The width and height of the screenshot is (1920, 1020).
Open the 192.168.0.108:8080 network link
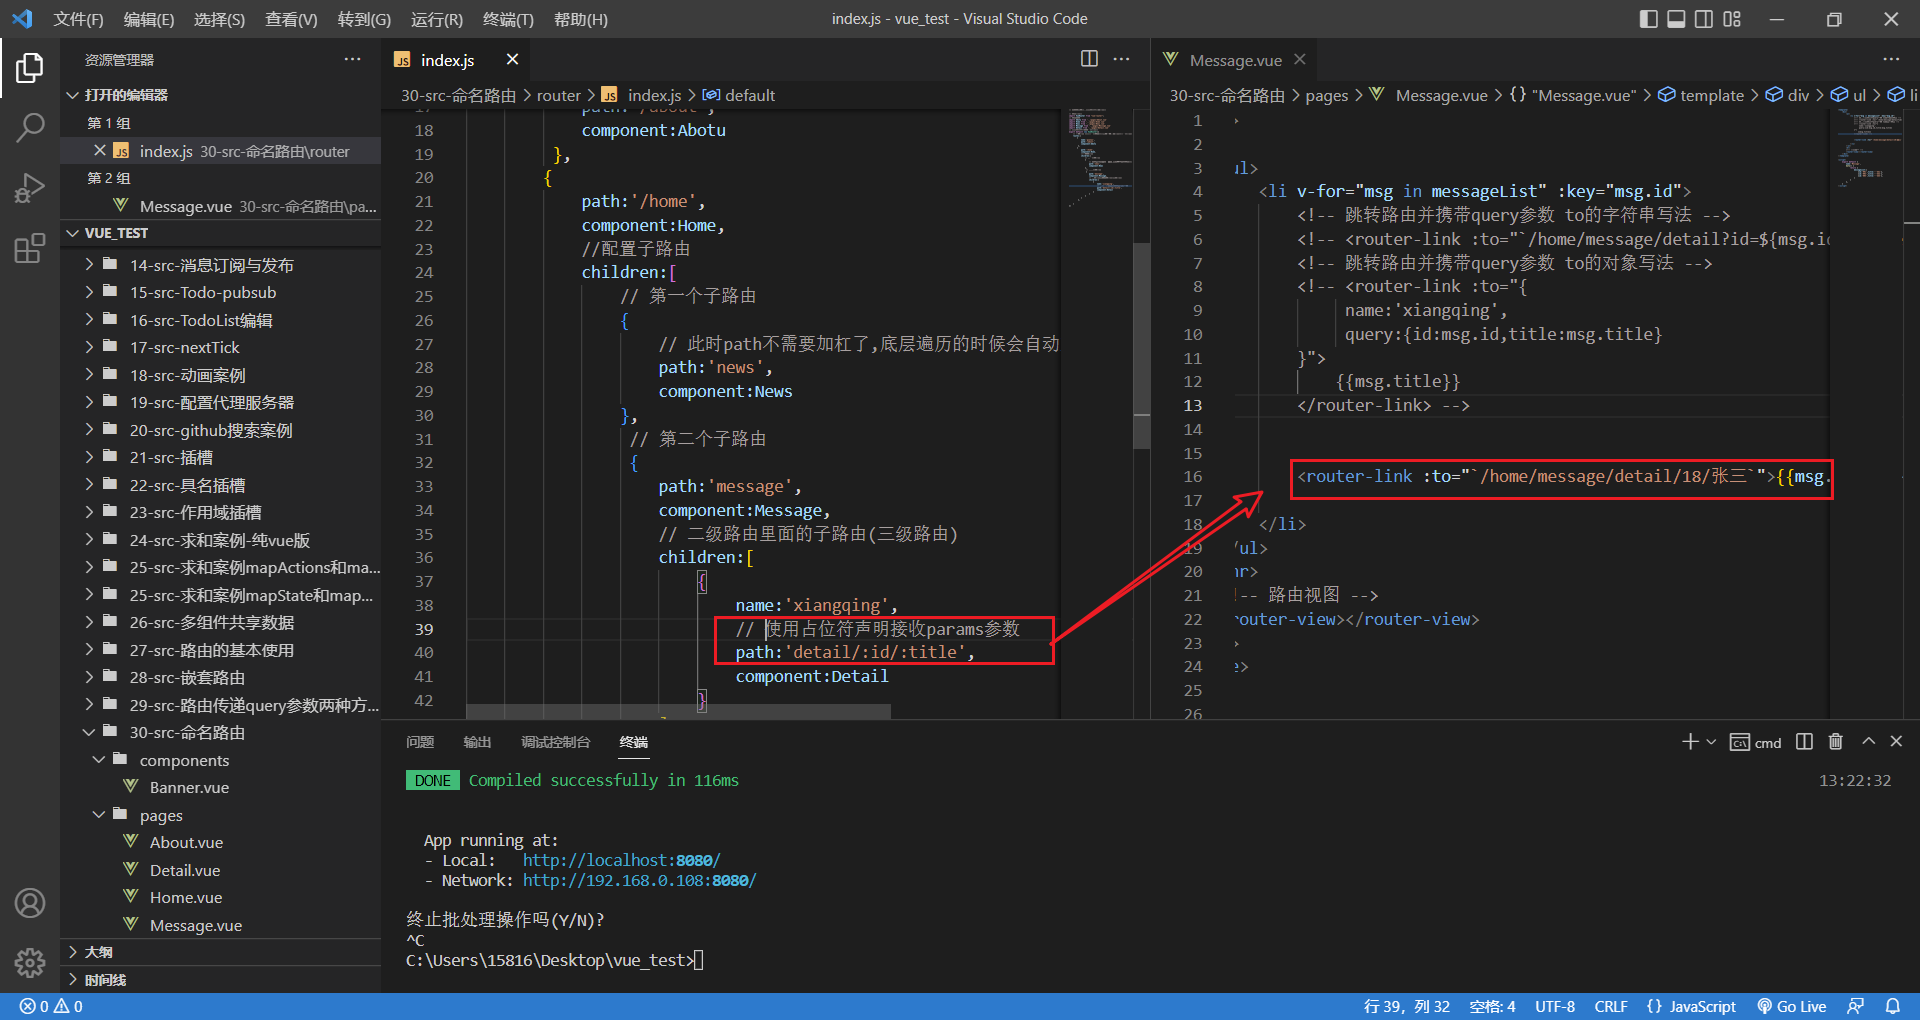click(639, 880)
